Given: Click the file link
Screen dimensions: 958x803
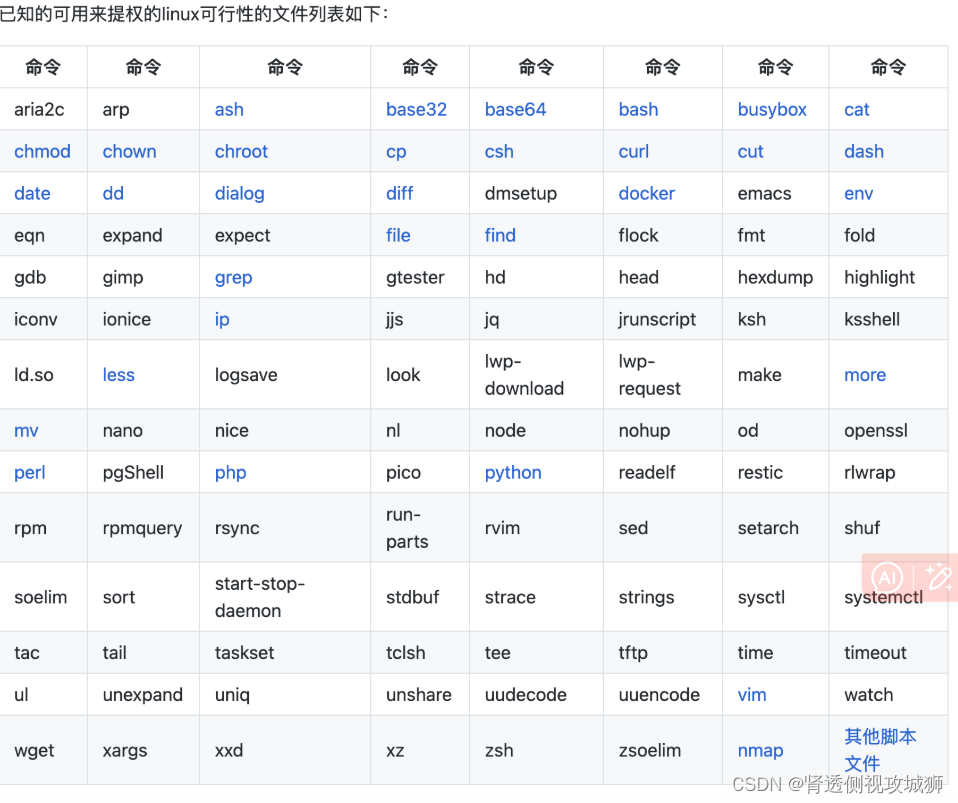Looking at the screenshot, I should (x=398, y=235).
